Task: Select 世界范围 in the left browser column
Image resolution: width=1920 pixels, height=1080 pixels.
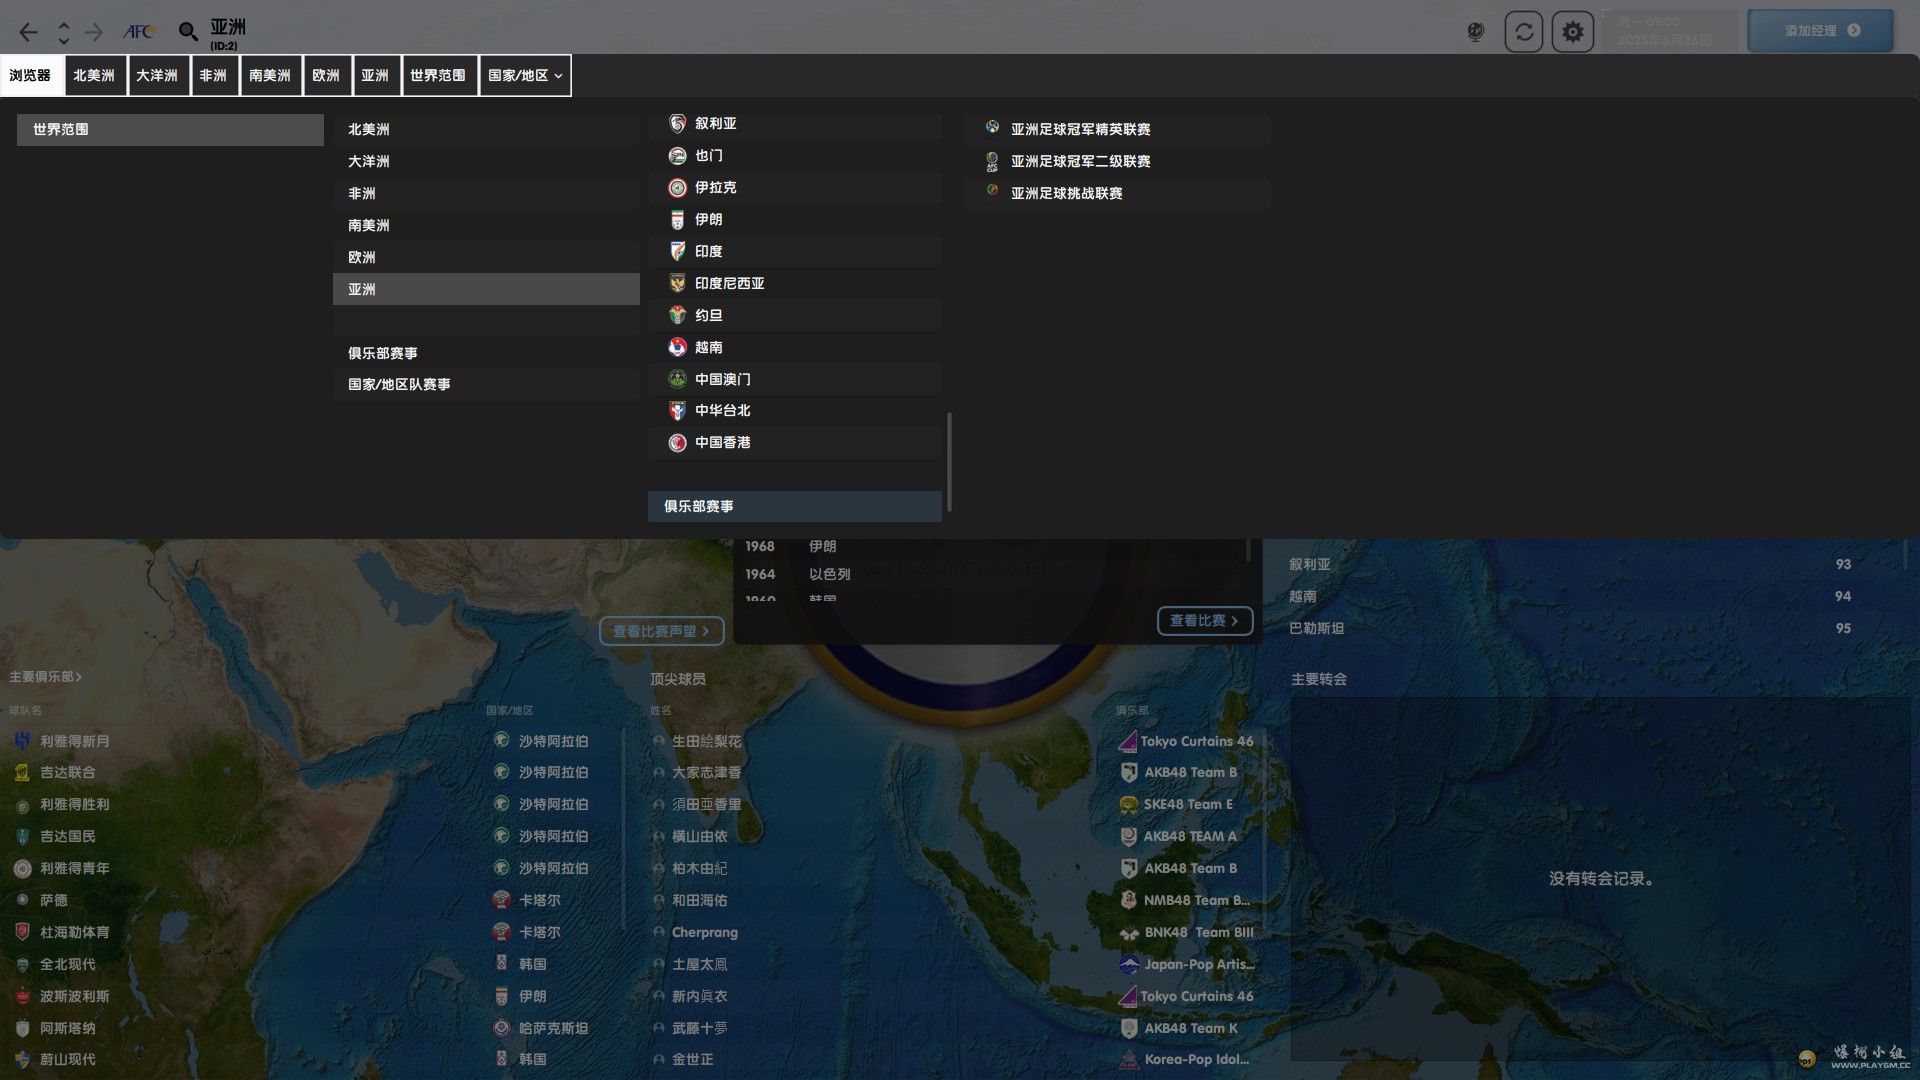Action: (170, 129)
